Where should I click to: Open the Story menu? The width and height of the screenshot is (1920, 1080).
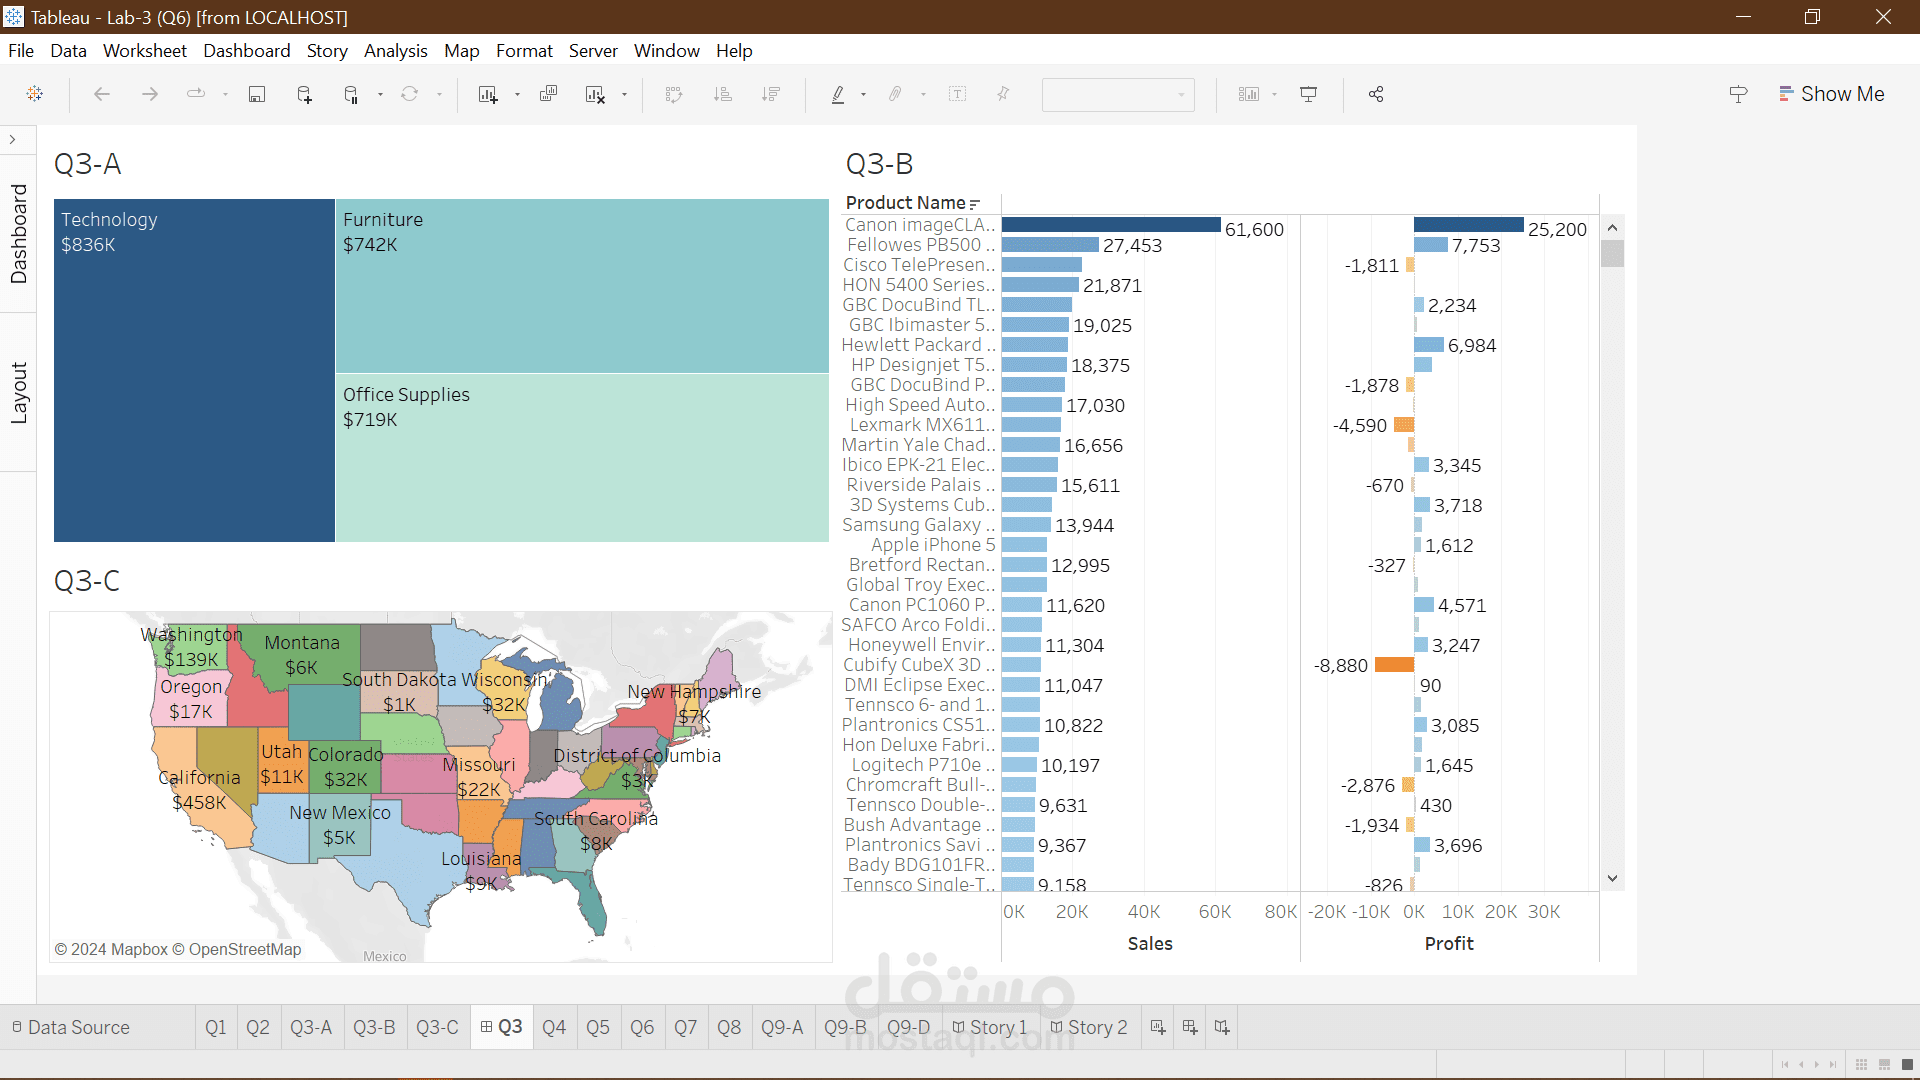pos(327,51)
